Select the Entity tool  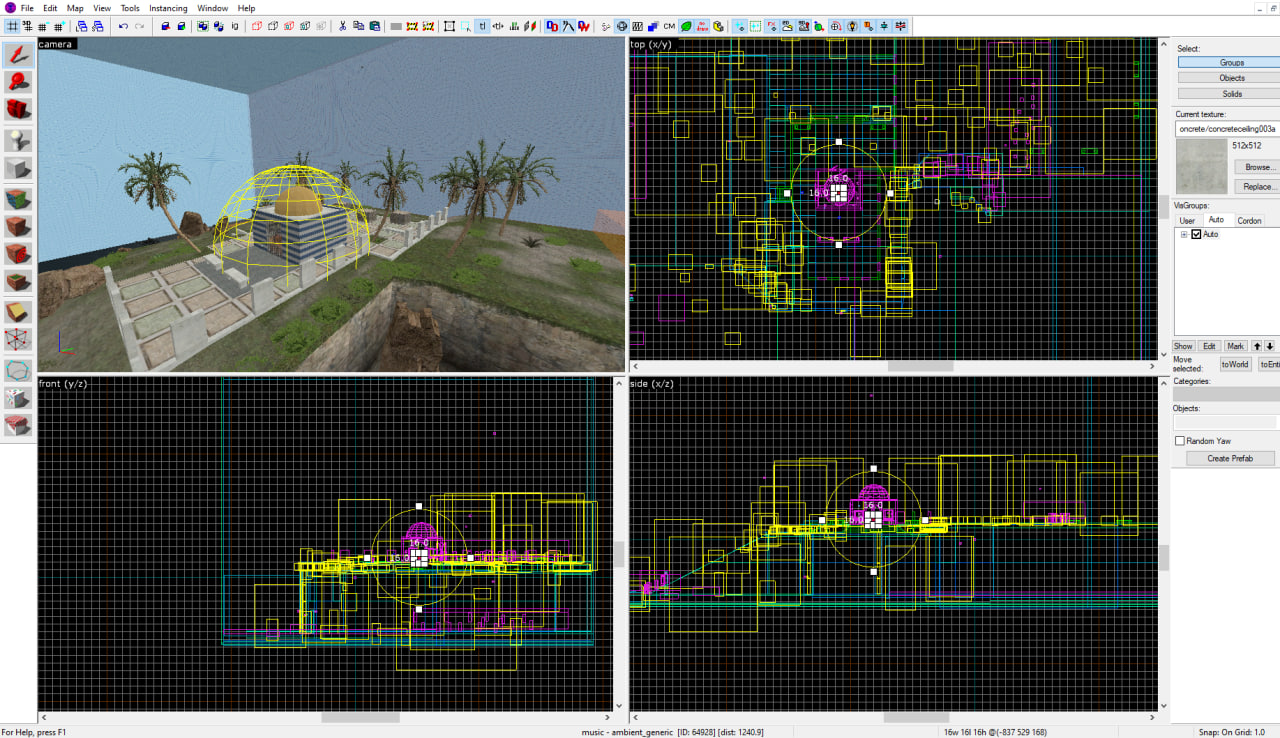(18, 139)
